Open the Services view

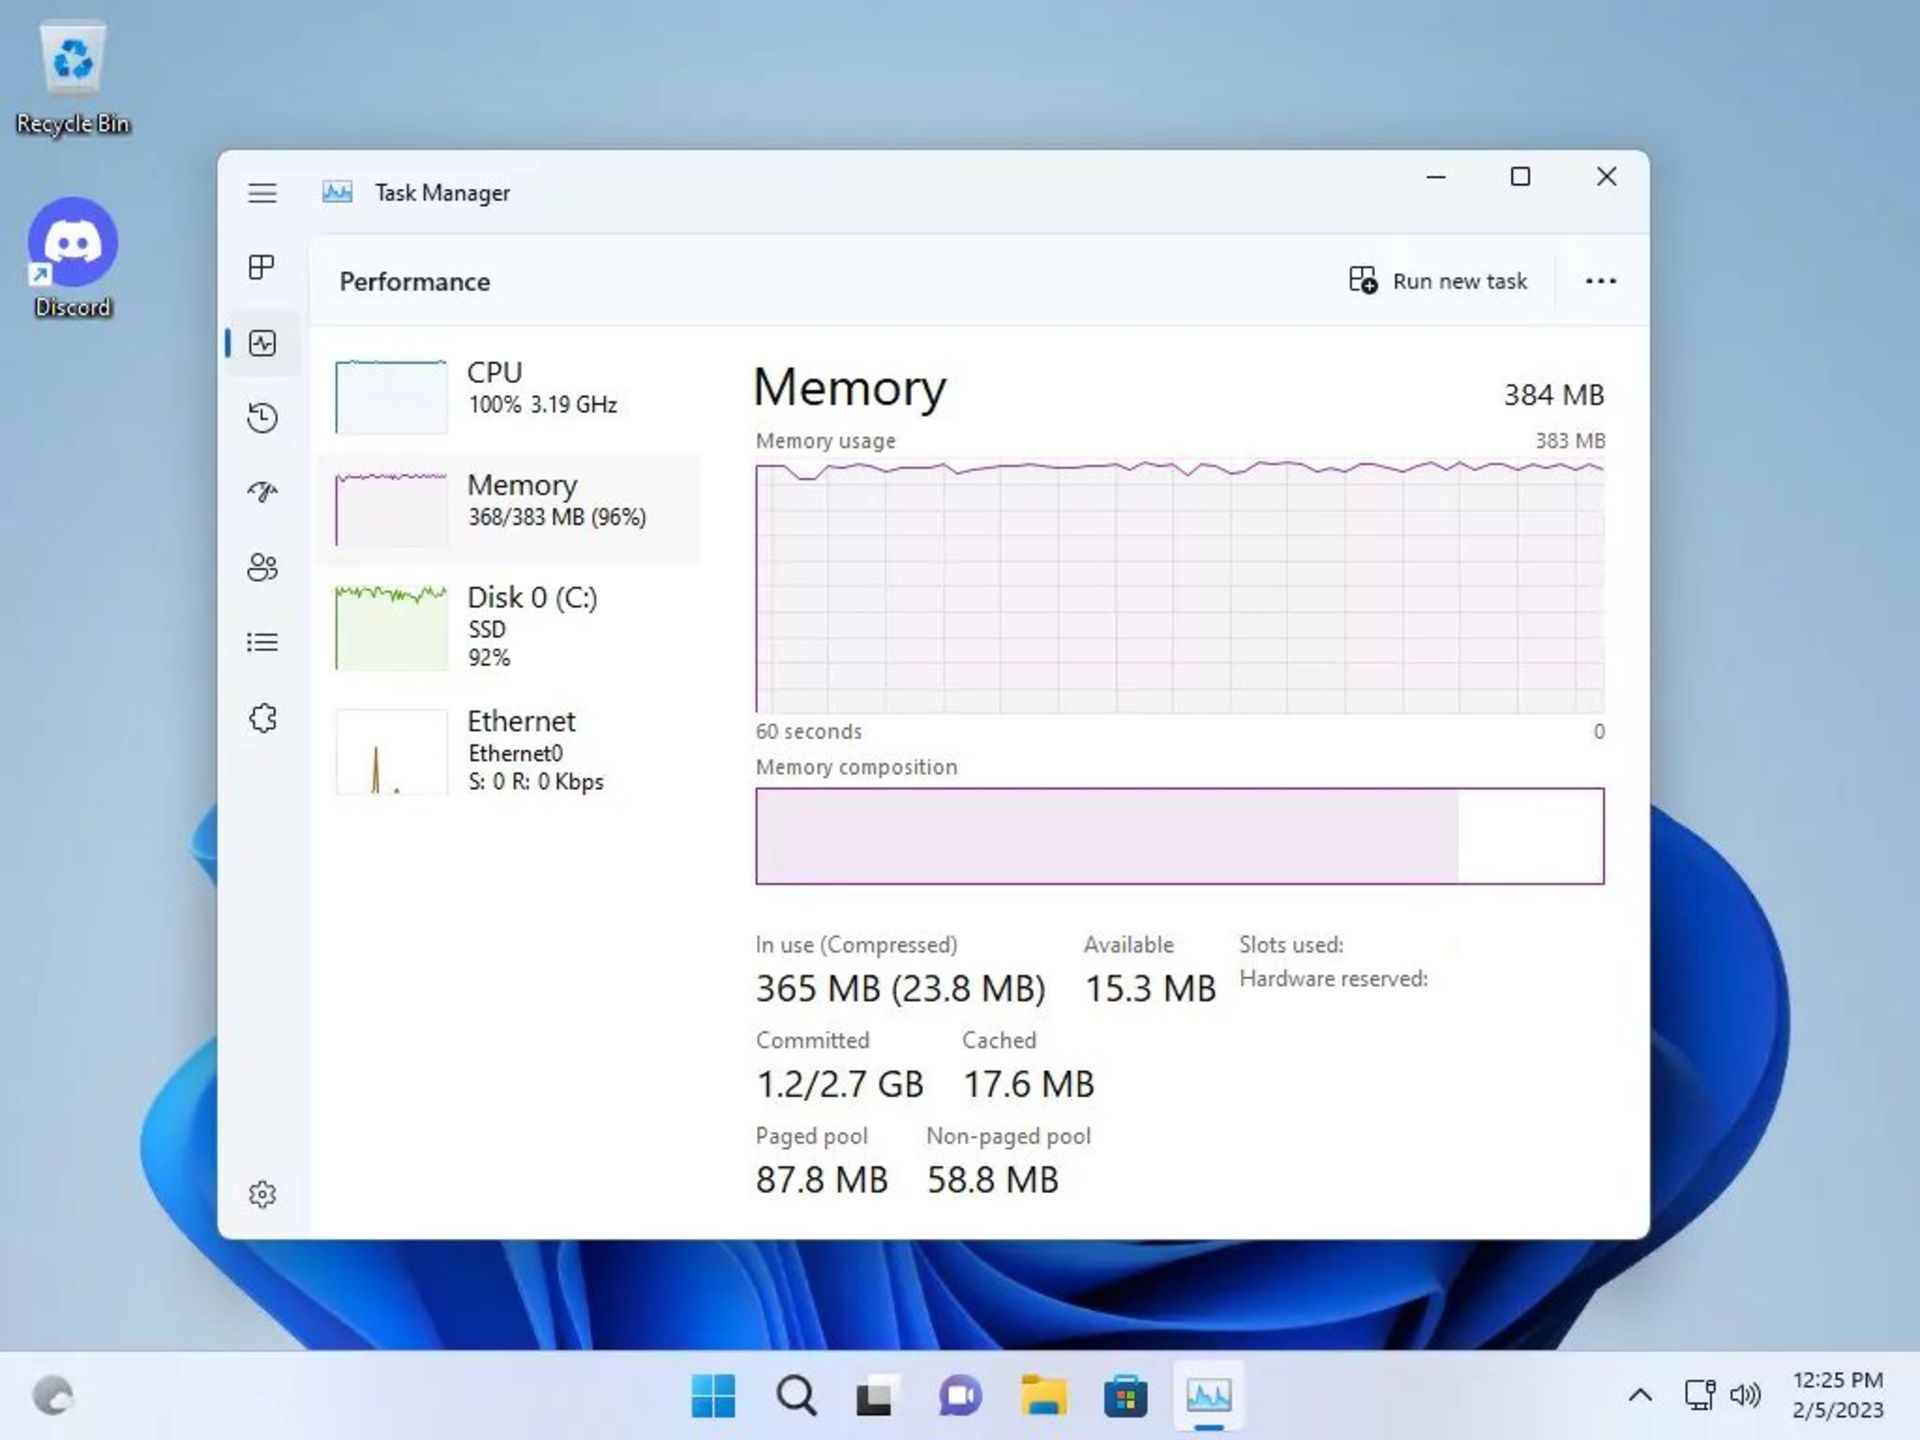(x=263, y=717)
